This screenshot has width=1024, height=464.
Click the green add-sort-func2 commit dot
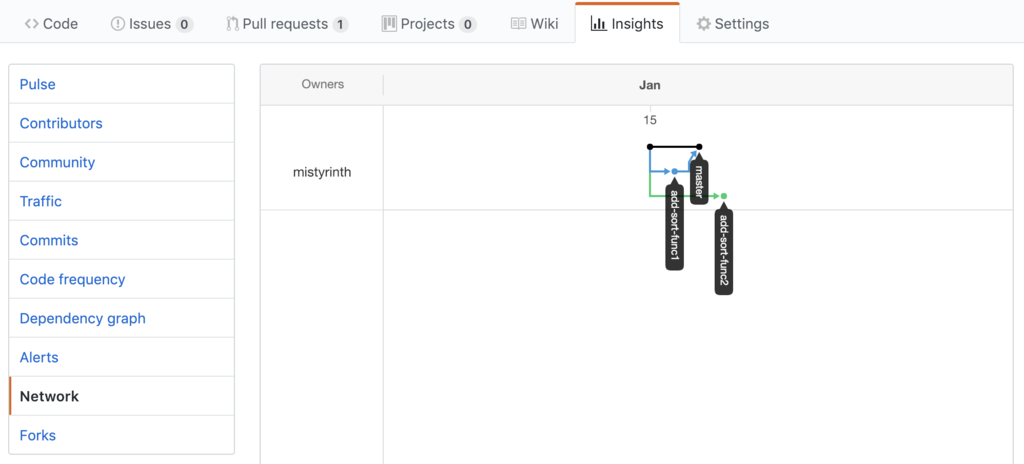click(724, 196)
